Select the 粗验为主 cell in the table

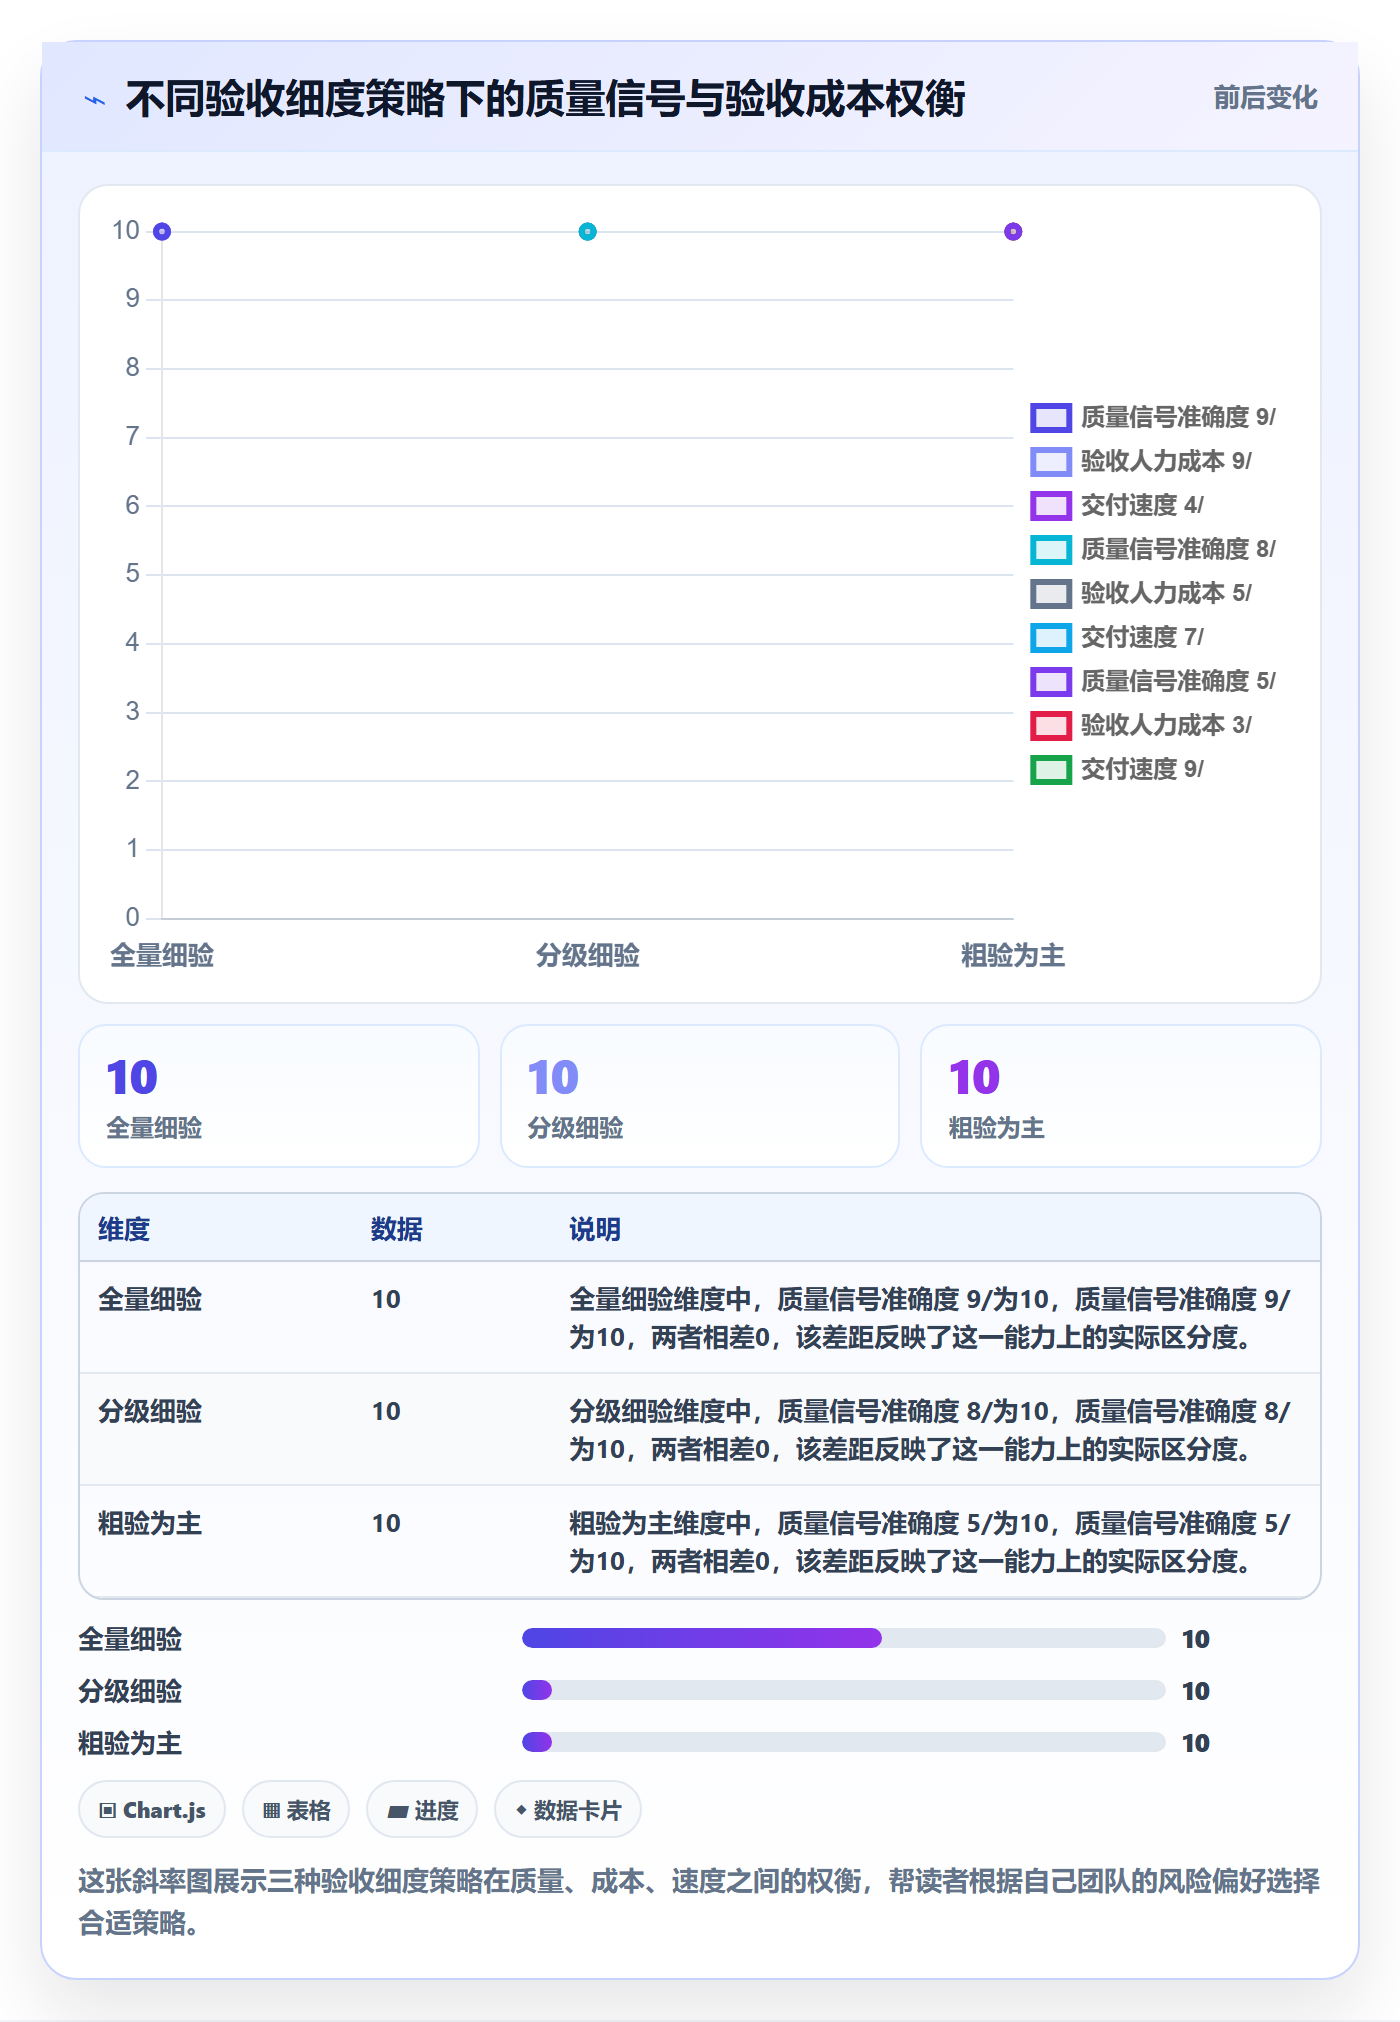[150, 1523]
